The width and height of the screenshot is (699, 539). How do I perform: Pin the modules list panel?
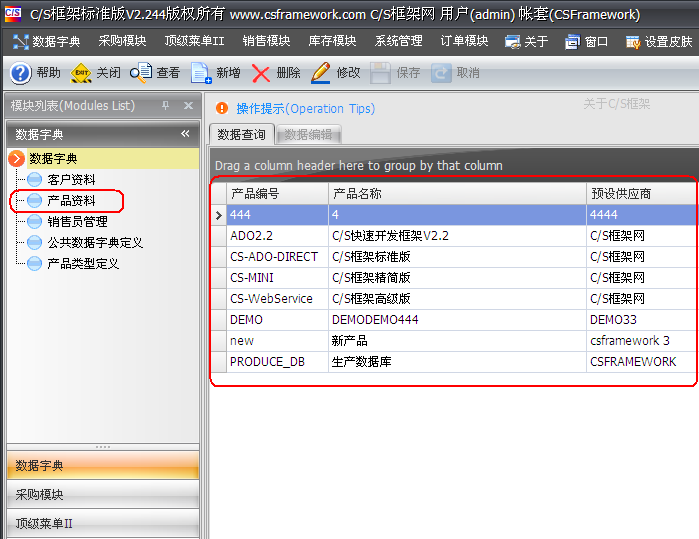pos(165,106)
